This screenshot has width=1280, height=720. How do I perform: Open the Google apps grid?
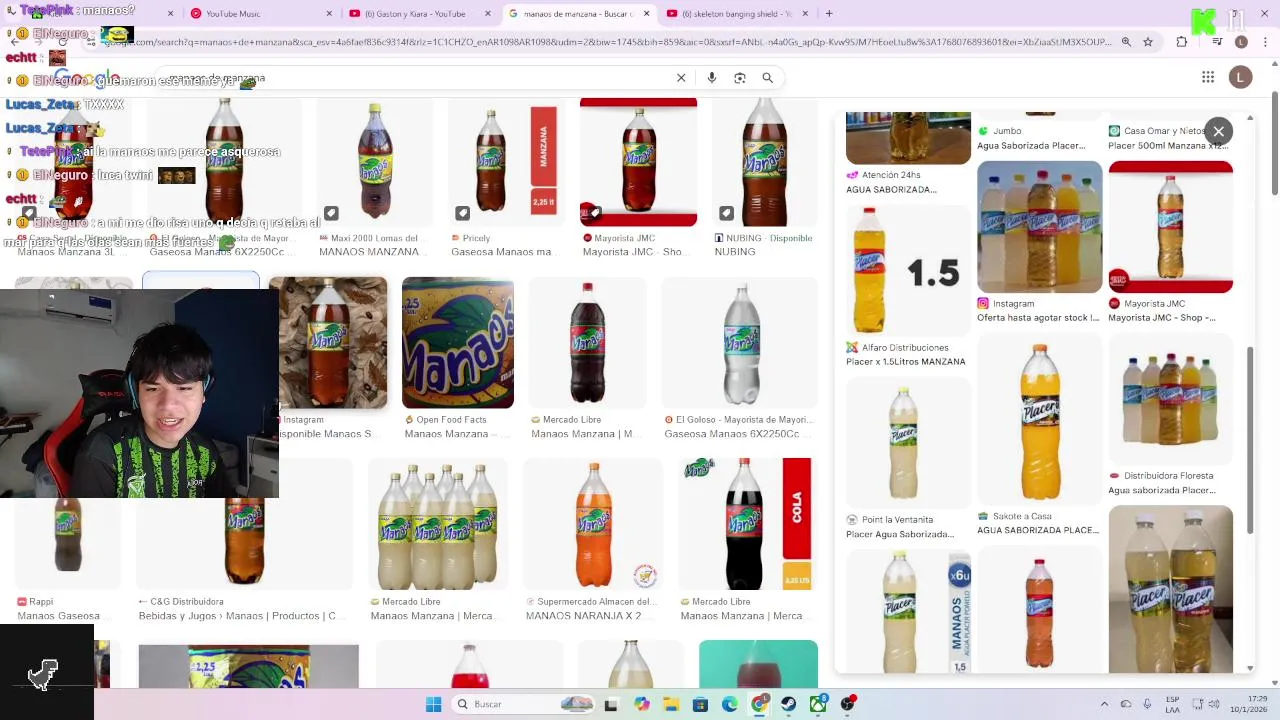click(x=1208, y=78)
